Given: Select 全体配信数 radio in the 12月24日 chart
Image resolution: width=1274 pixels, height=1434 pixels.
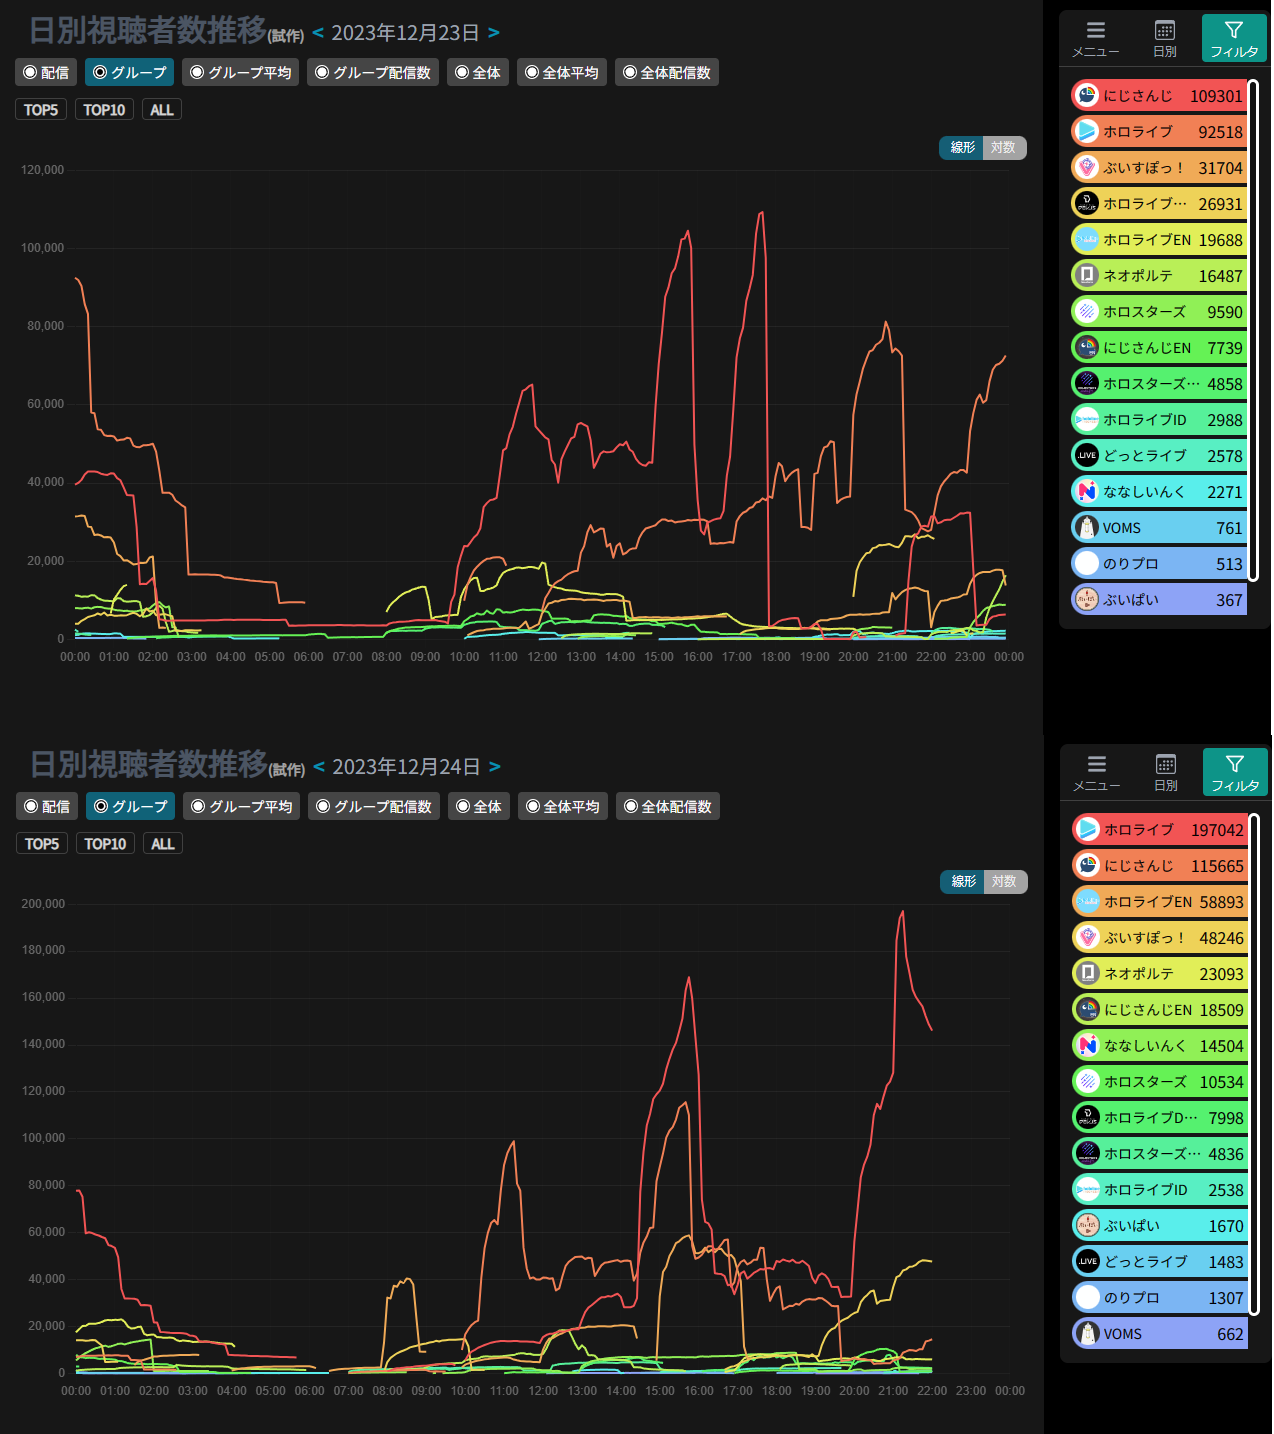Looking at the screenshot, I should click(668, 806).
